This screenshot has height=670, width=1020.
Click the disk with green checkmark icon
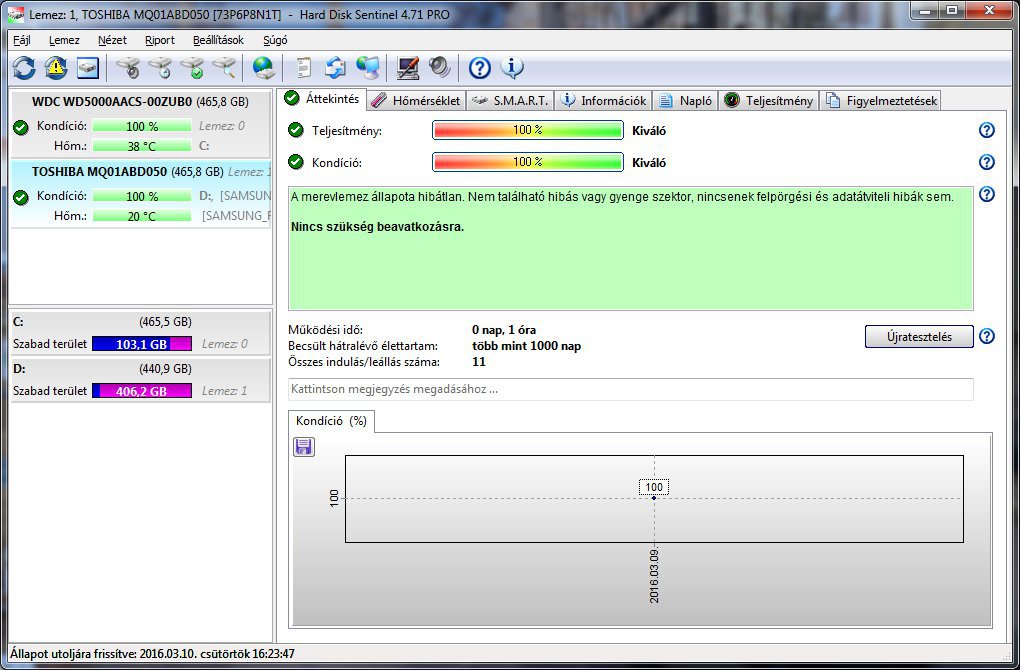pyautogui.click(x=192, y=68)
